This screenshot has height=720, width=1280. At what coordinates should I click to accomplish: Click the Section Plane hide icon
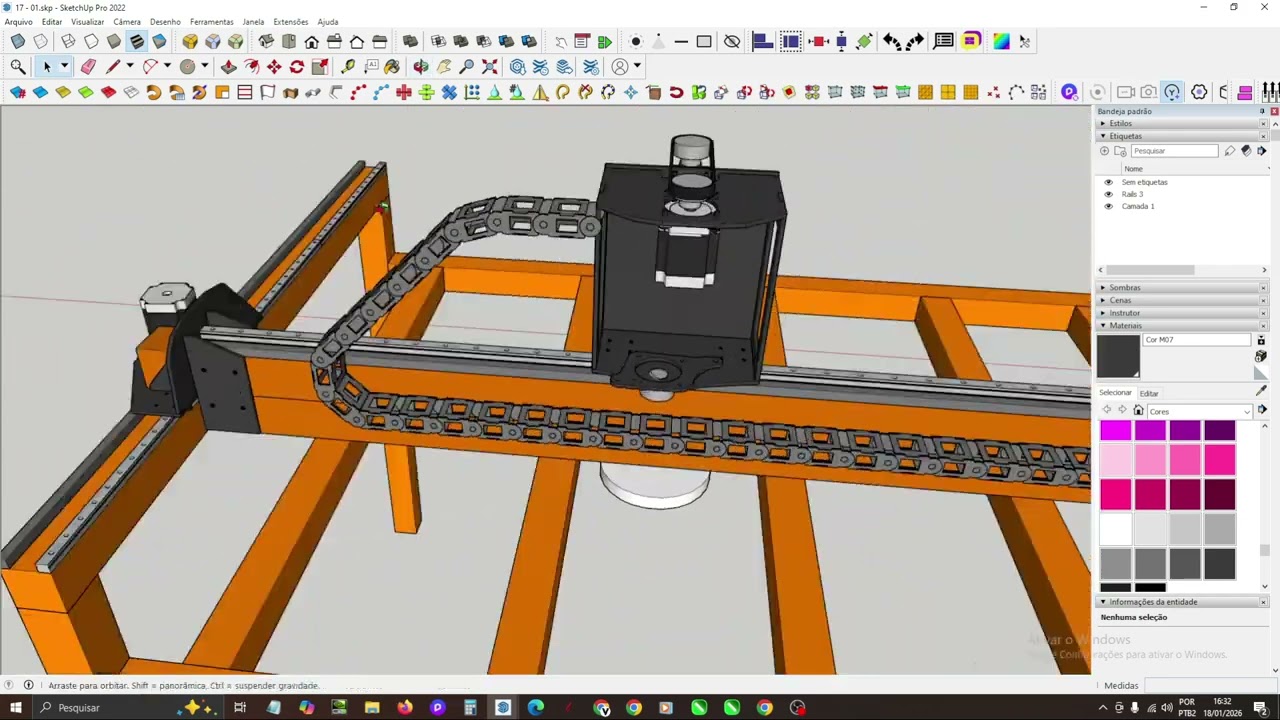pyautogui.click(x=732, y=41)
